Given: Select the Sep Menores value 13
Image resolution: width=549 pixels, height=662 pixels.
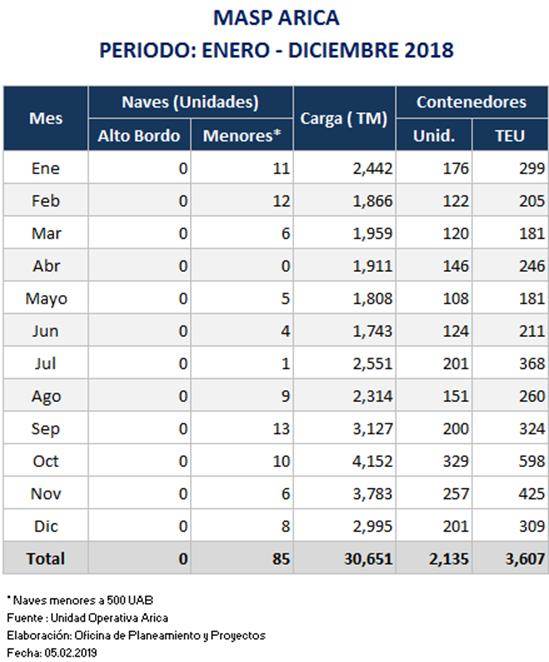Looking at the screenshot, I should point(281,429).
